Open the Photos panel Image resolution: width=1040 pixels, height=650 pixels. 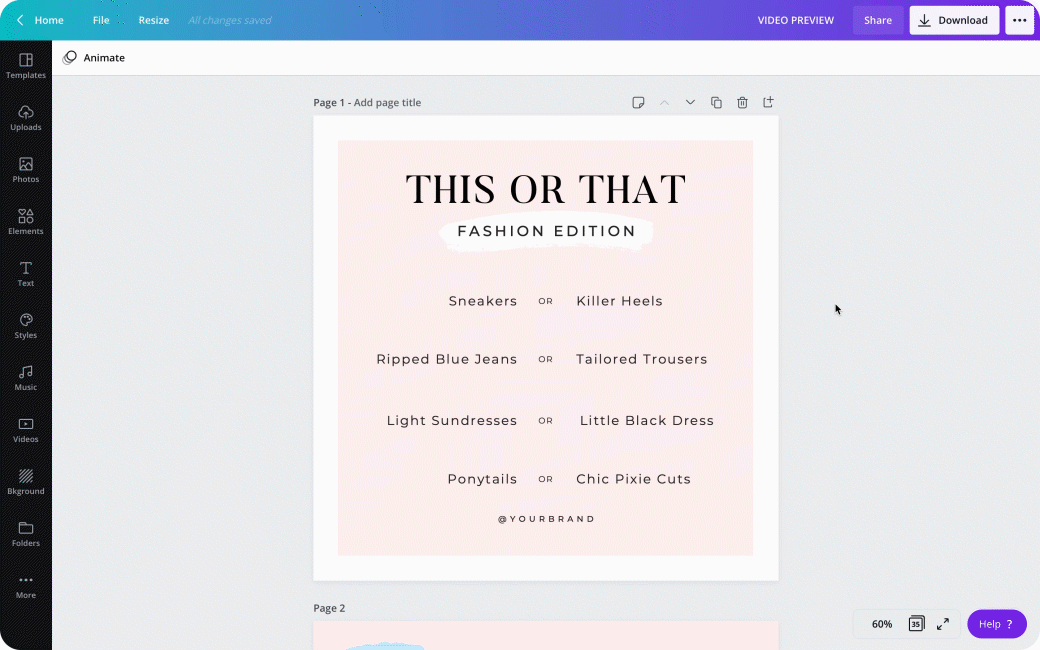click(26, 170)
